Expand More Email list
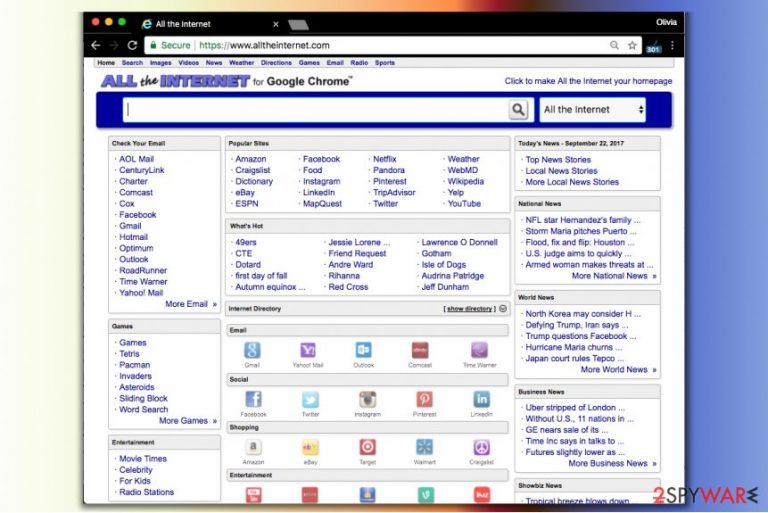Screen dimensions: 768x513 (x=191, y=304)
